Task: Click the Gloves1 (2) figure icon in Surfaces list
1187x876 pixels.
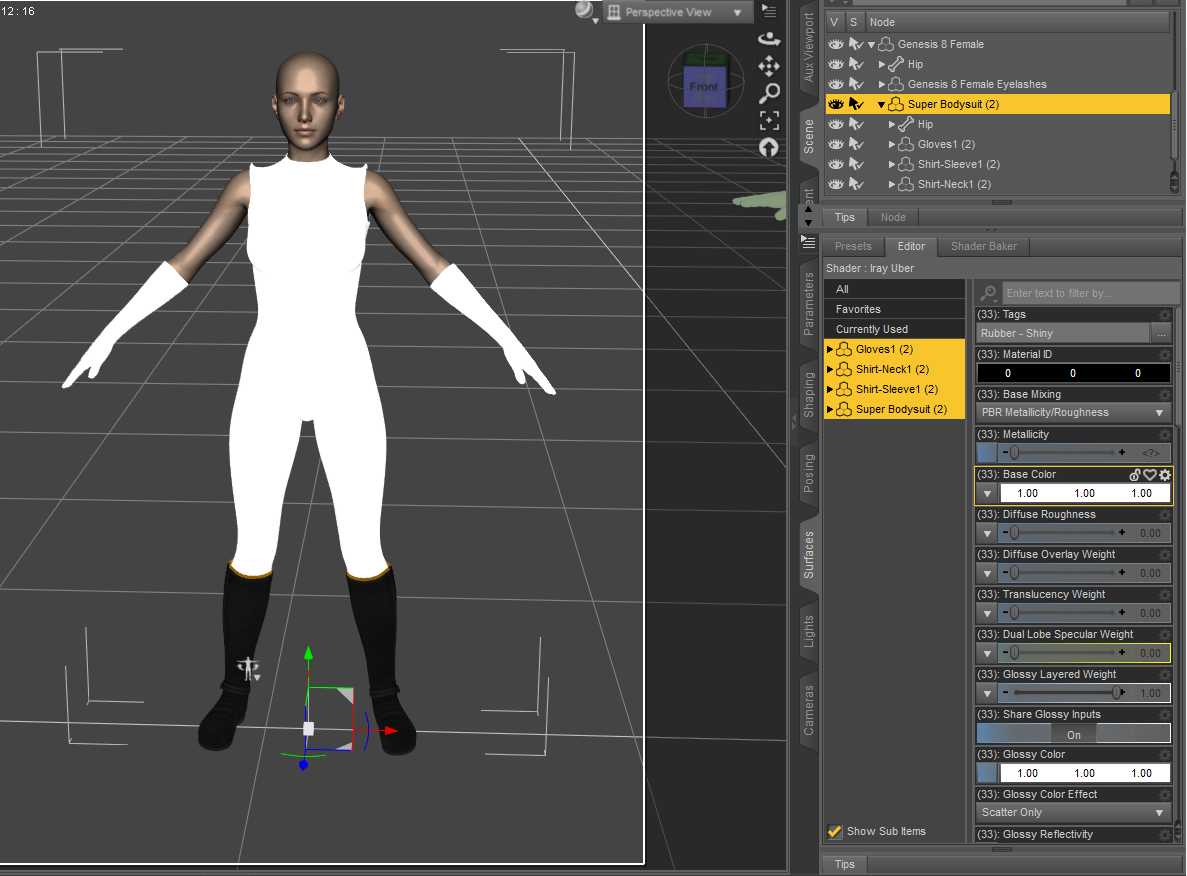Action: tap(844, 349)
